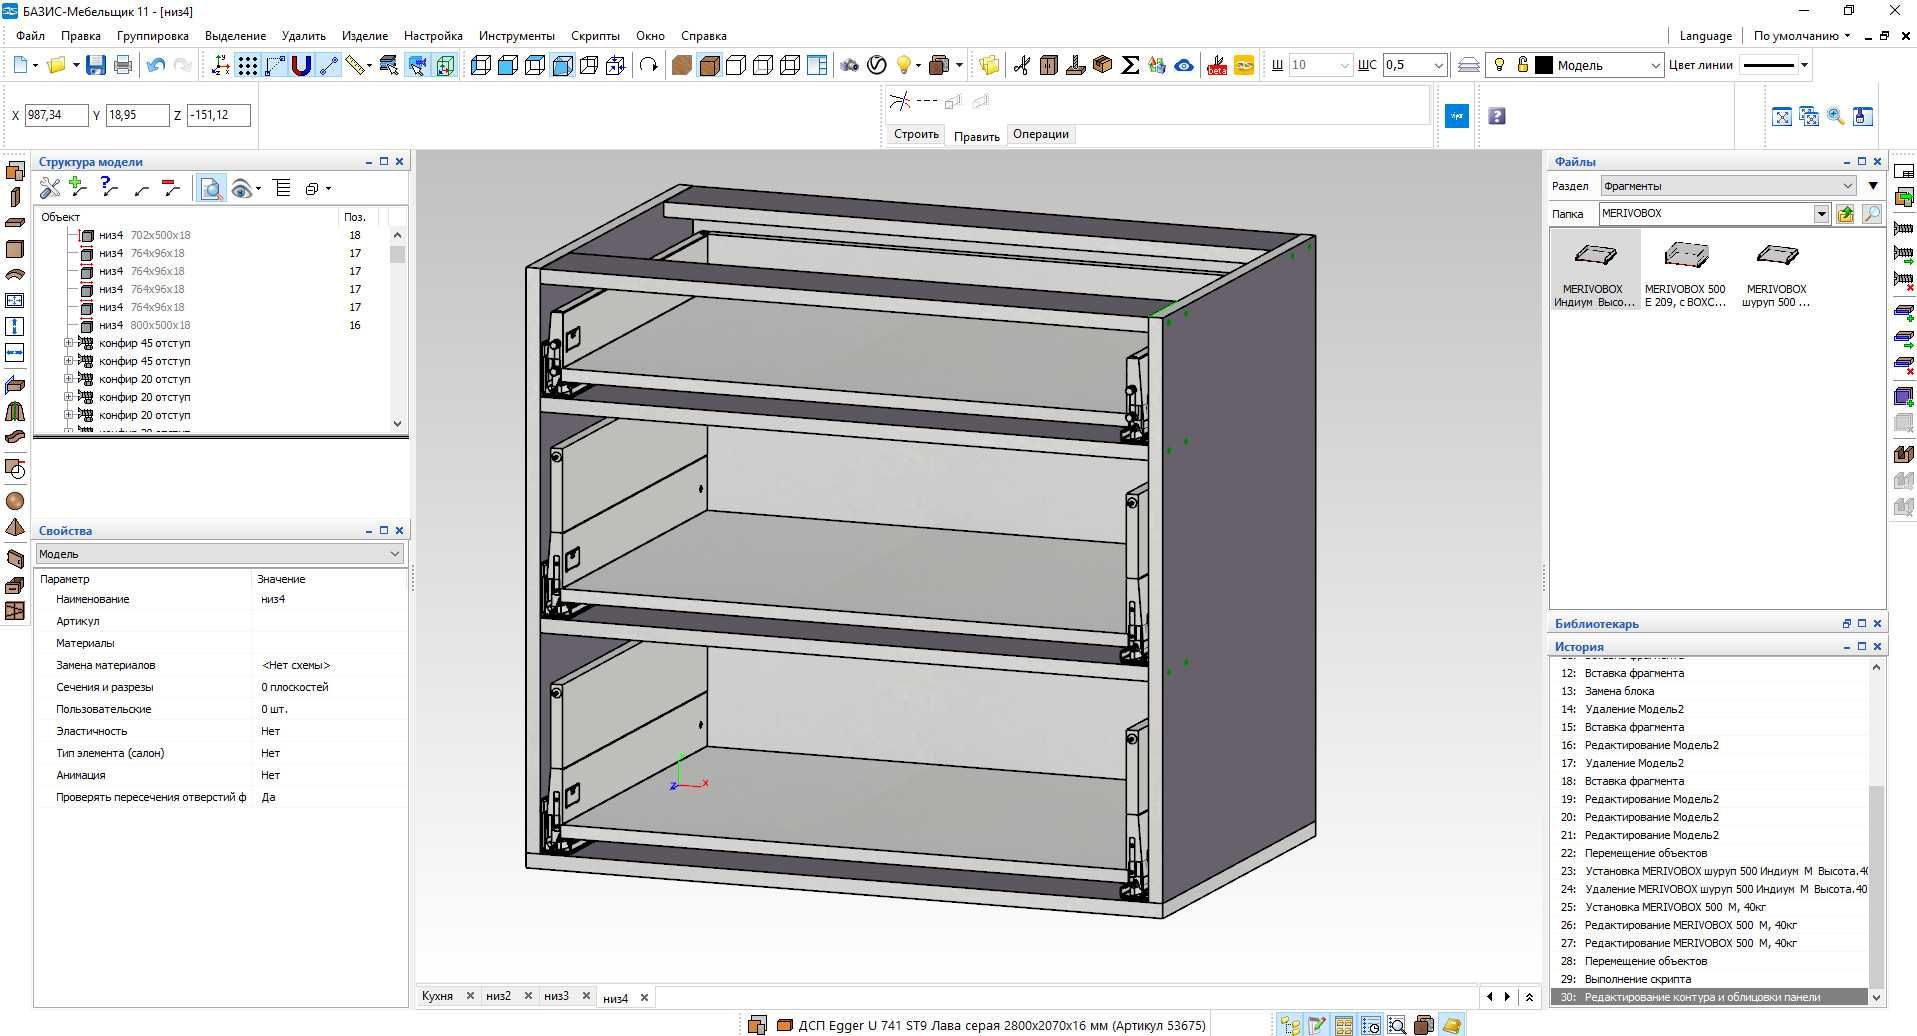
Task: Click the rotate view arrow icon
Action: coord(649,65)
